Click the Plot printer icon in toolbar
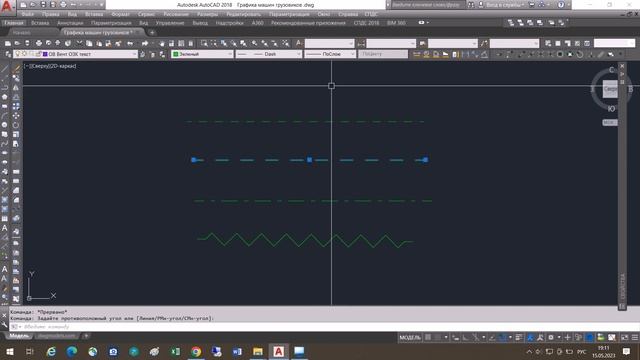The width and height of the screenshot is (640, 360). coord(39,43)
